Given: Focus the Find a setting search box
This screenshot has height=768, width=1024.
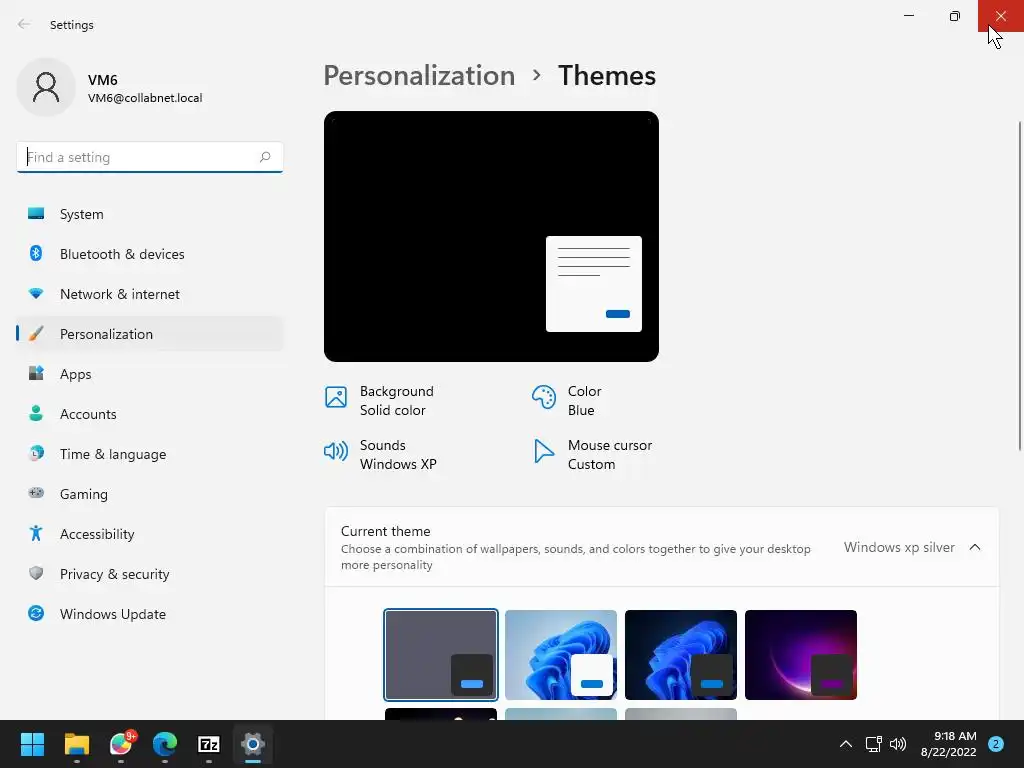Looking at the screenshot, I should [150, 157].
